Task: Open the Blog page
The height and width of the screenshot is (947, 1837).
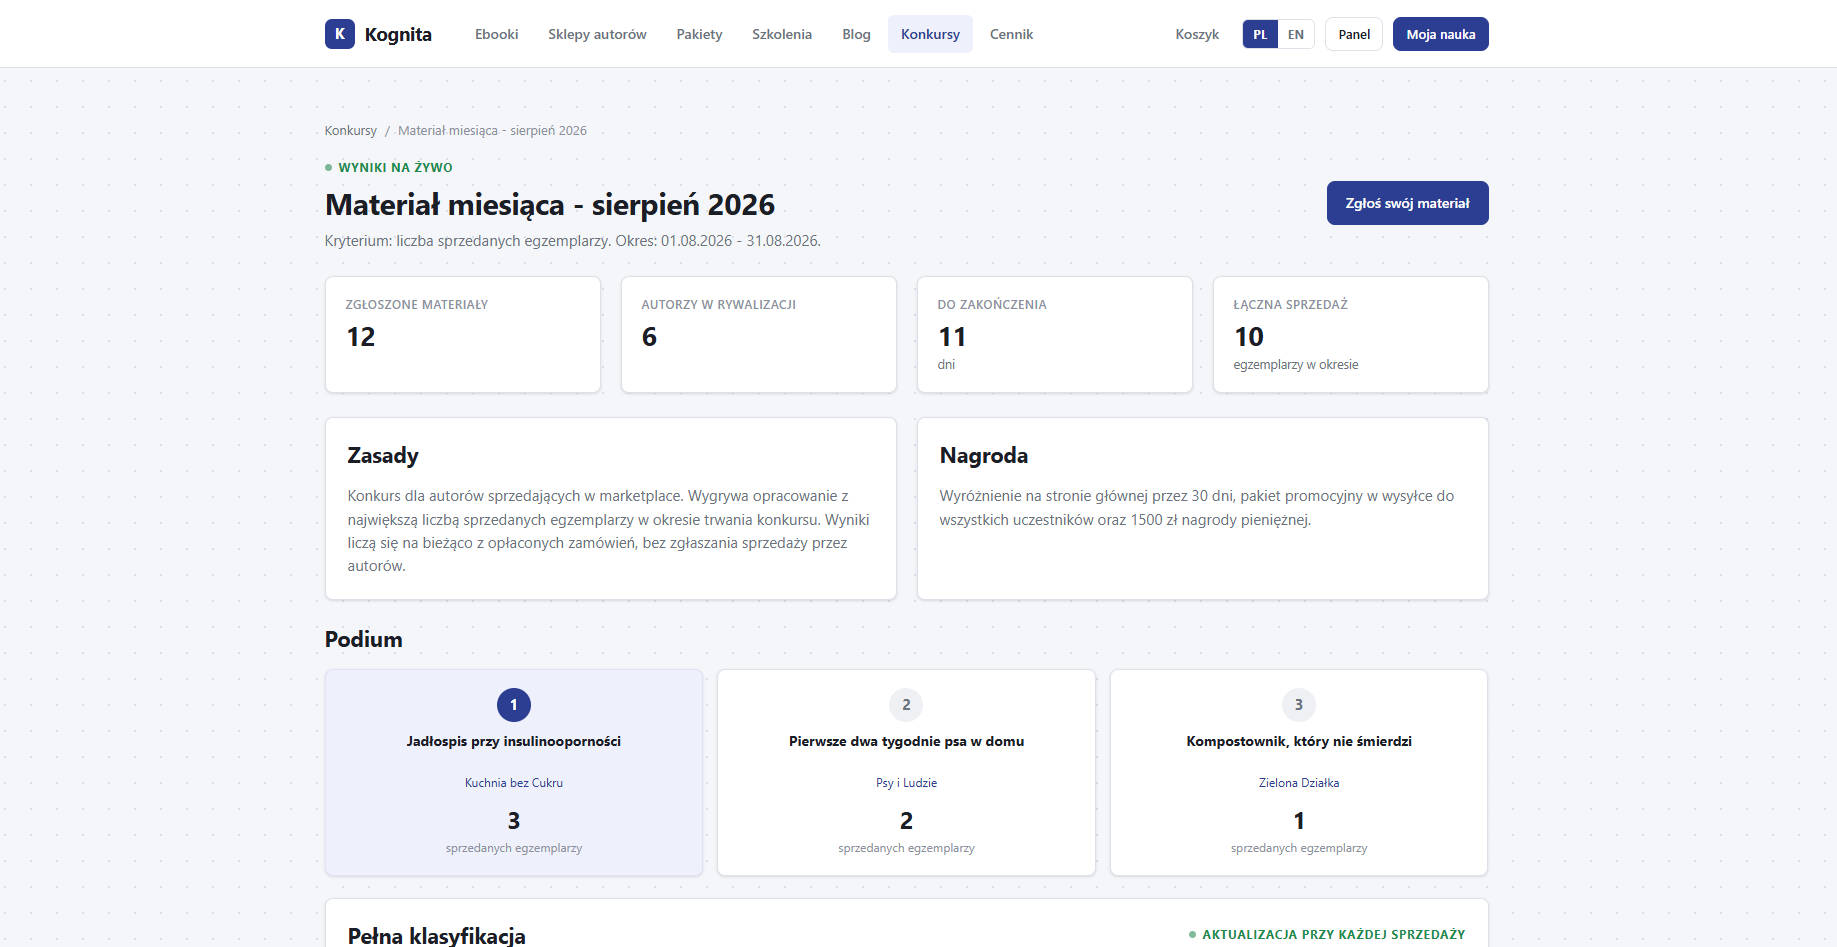Action: click(x=856, y=34)
